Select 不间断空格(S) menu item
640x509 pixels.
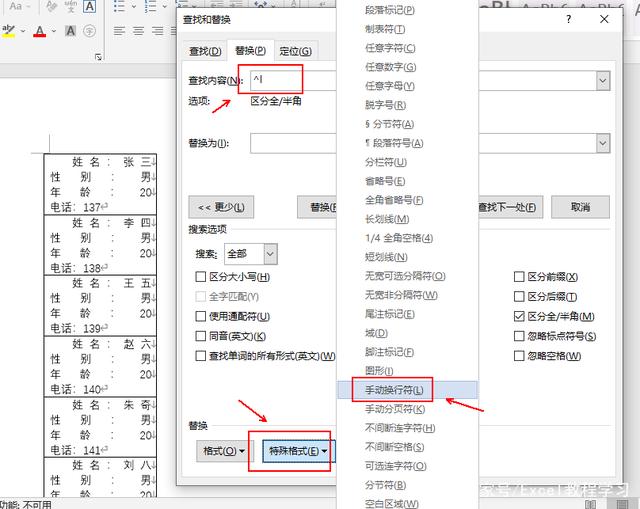[407, 447]
